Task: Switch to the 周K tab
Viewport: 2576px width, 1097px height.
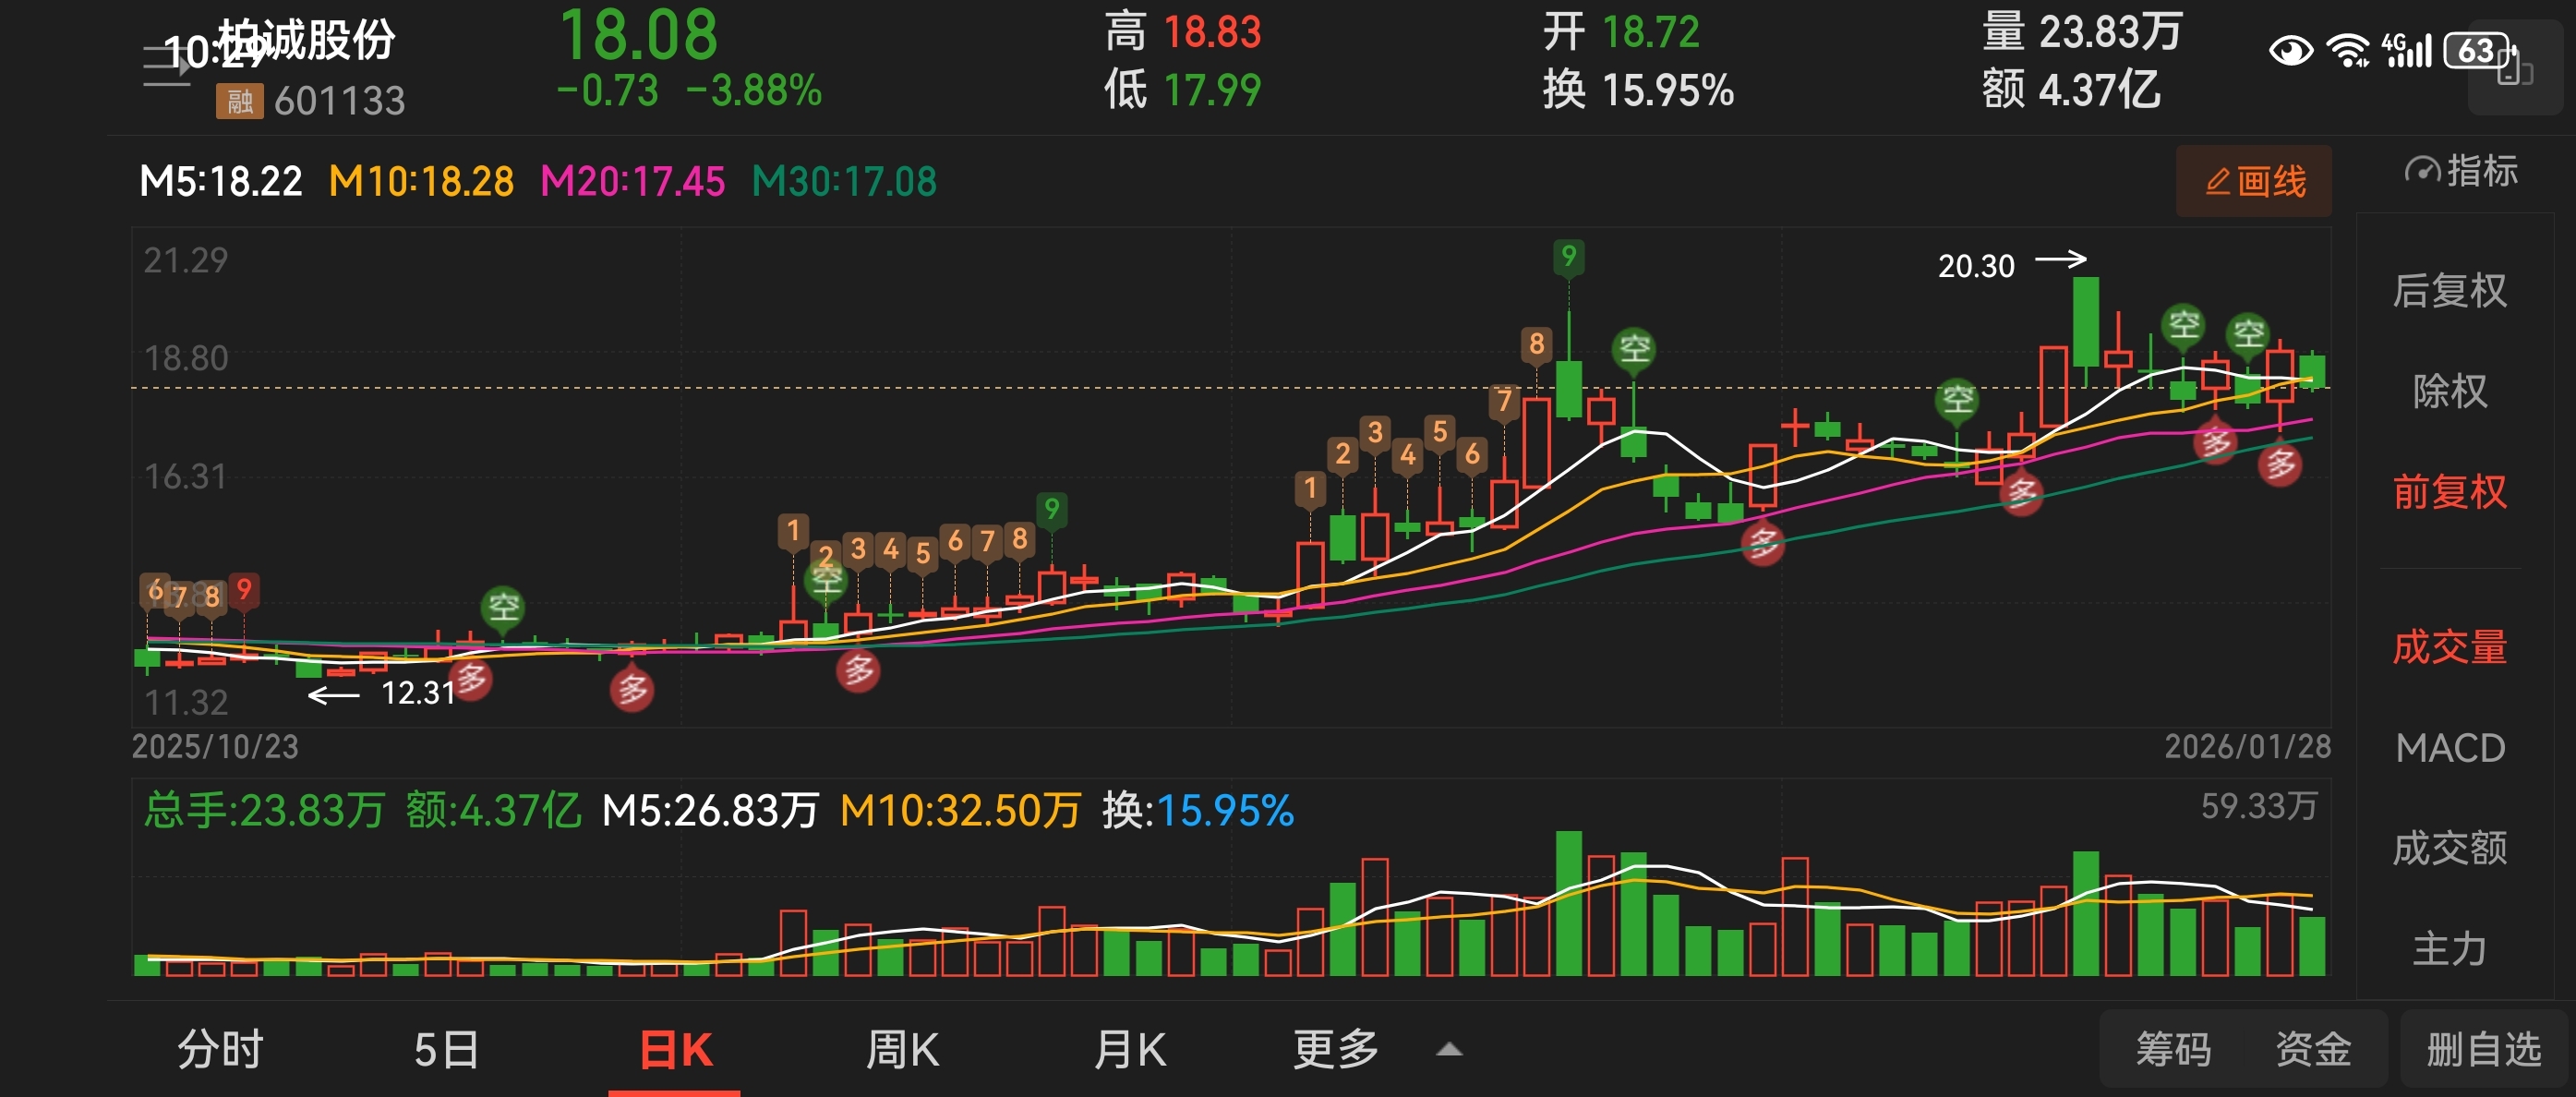Action: (901, 1049)
